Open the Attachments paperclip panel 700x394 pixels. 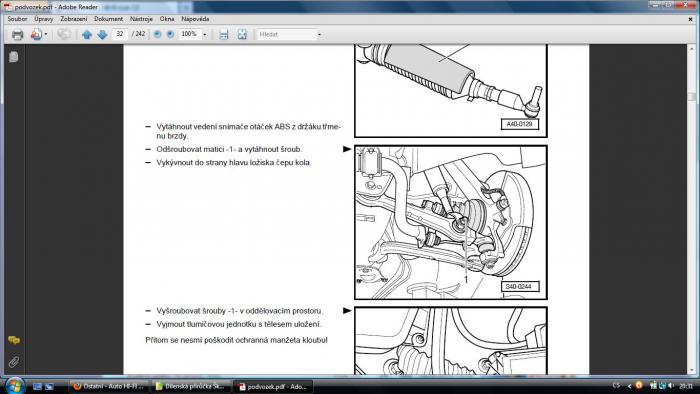tap(14, 361)
